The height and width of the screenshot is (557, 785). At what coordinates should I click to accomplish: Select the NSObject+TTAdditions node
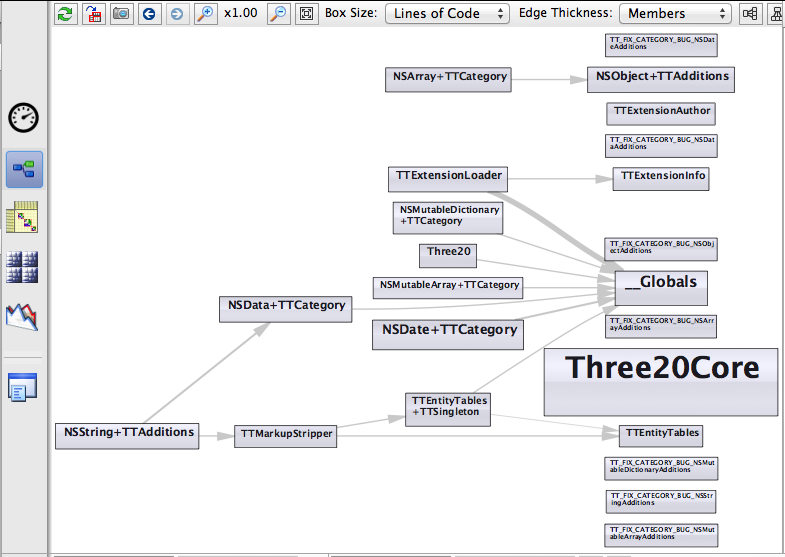661,80
